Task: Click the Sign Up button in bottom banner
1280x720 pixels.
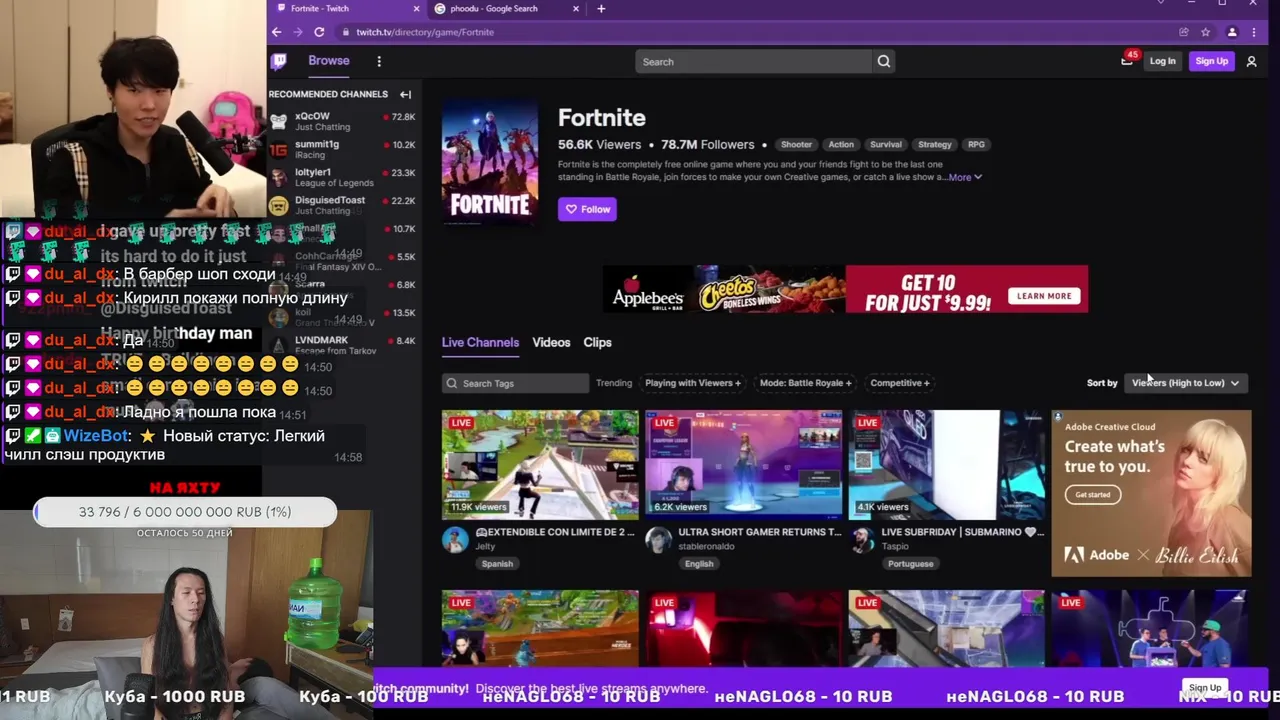Action: coord(1204,688)
